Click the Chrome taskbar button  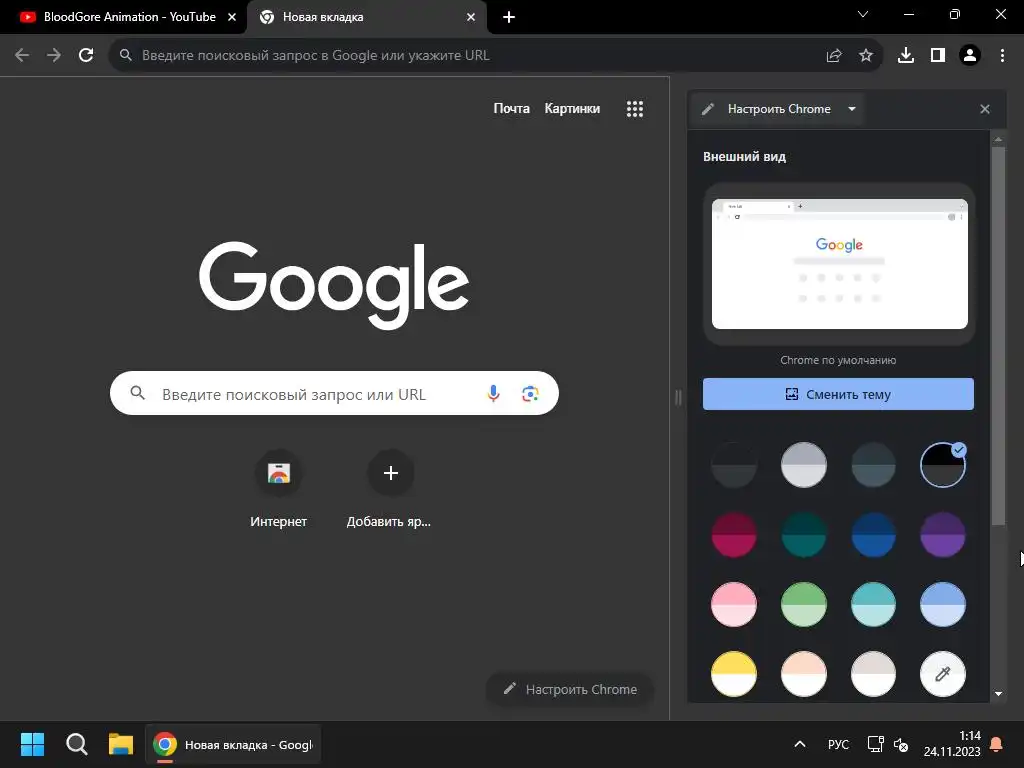tap(233, 744)
